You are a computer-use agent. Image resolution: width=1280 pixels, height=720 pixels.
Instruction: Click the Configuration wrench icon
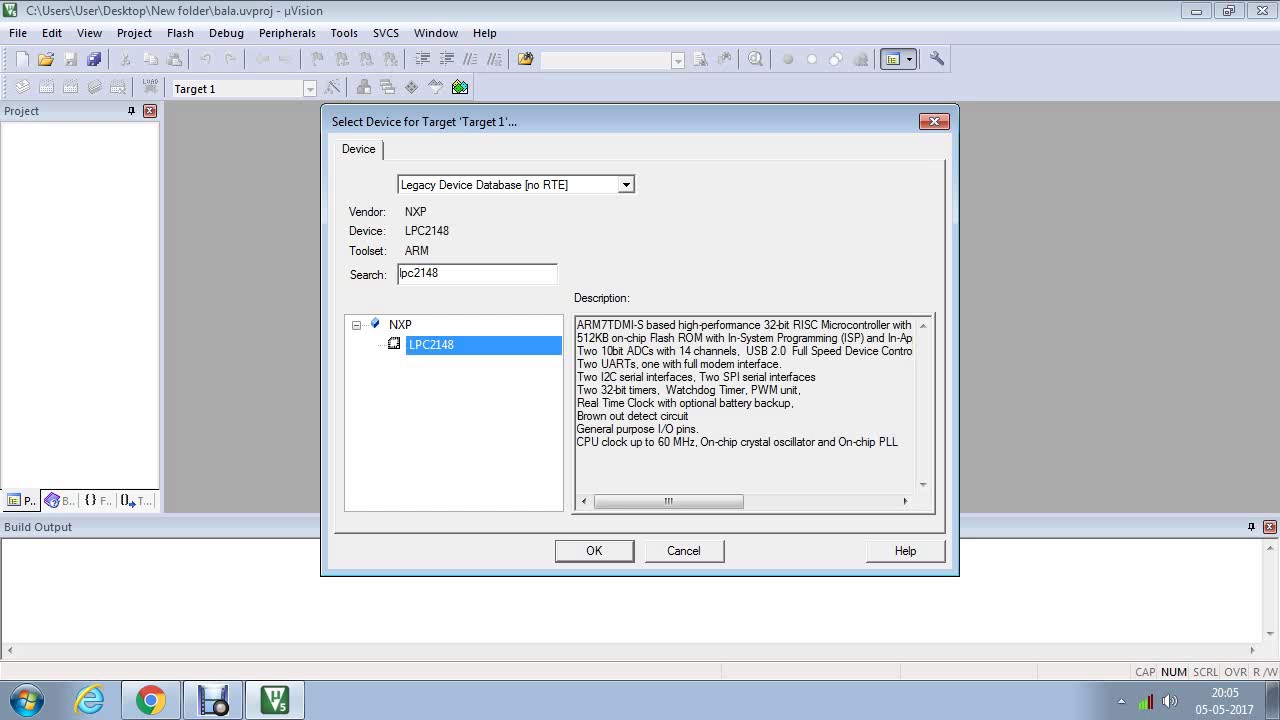937,59
